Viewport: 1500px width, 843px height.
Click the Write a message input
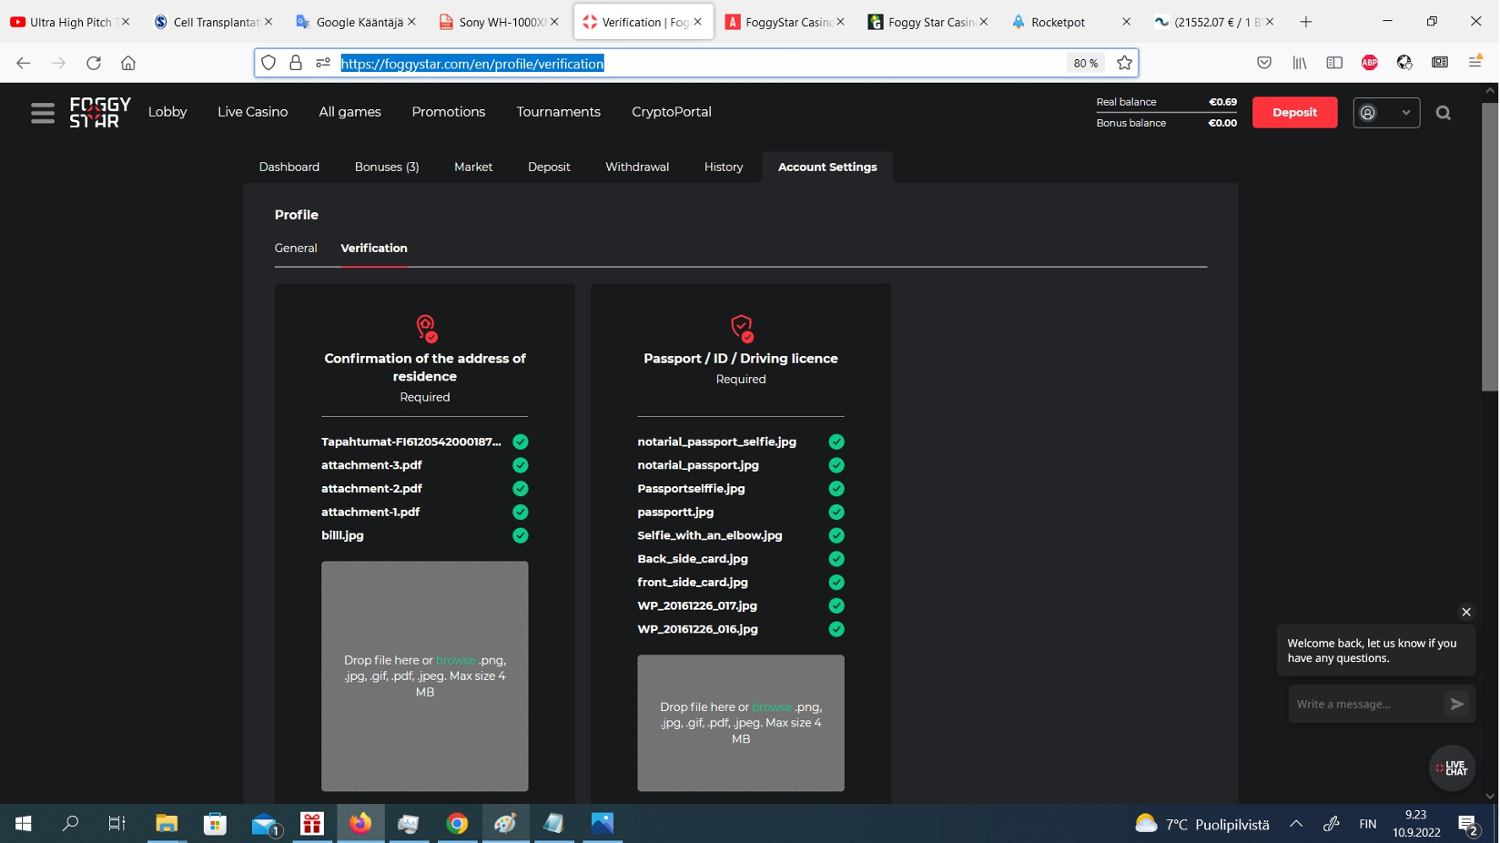click(x=1364, y=704)
